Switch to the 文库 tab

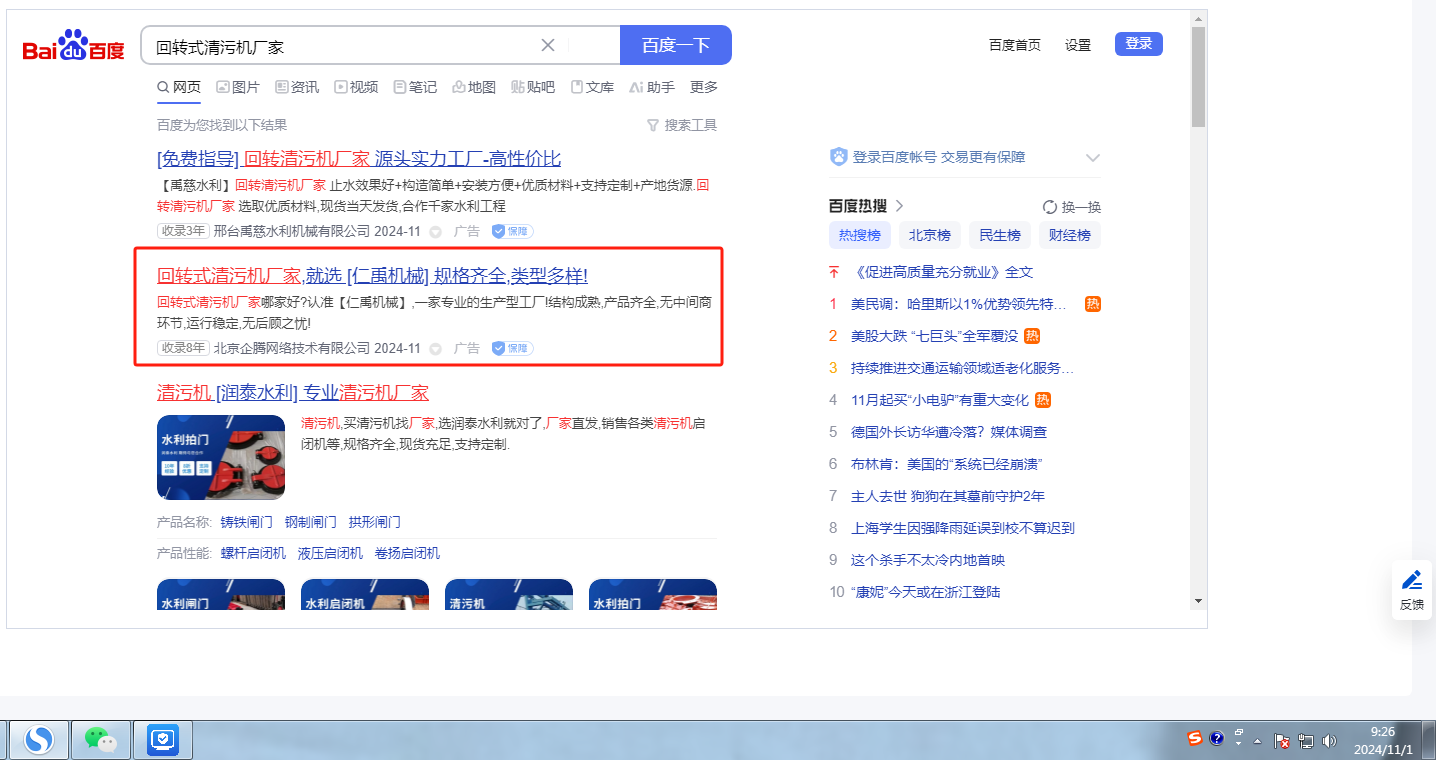(x=592, y=87)
